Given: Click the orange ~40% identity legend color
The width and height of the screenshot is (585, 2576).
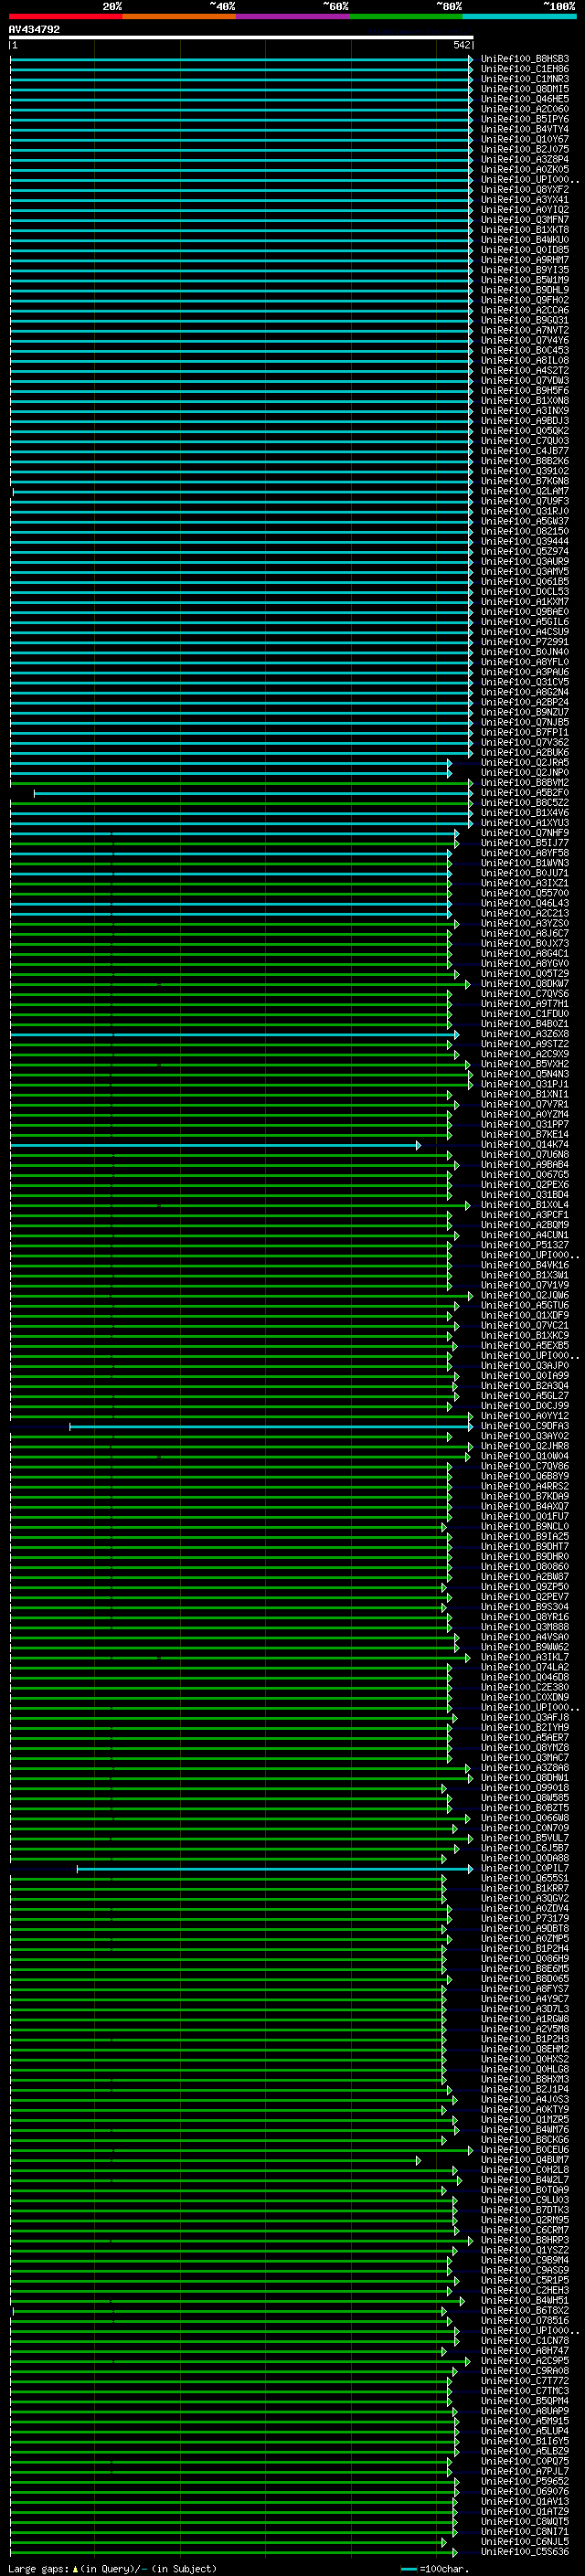Looking at the screenshot, I should (179, 16).
